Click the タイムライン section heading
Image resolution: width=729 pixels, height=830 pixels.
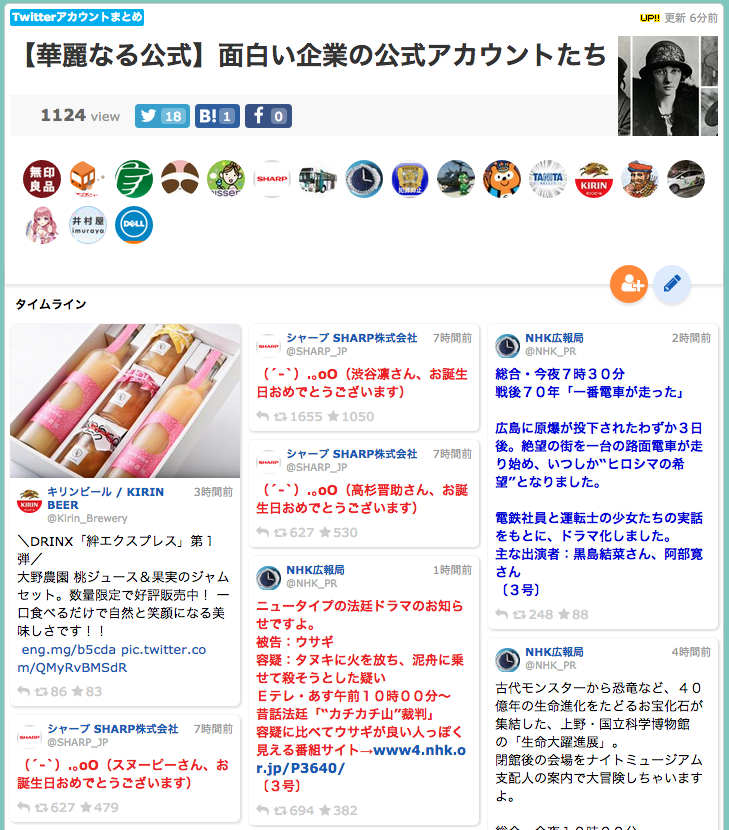pos(51,304)
